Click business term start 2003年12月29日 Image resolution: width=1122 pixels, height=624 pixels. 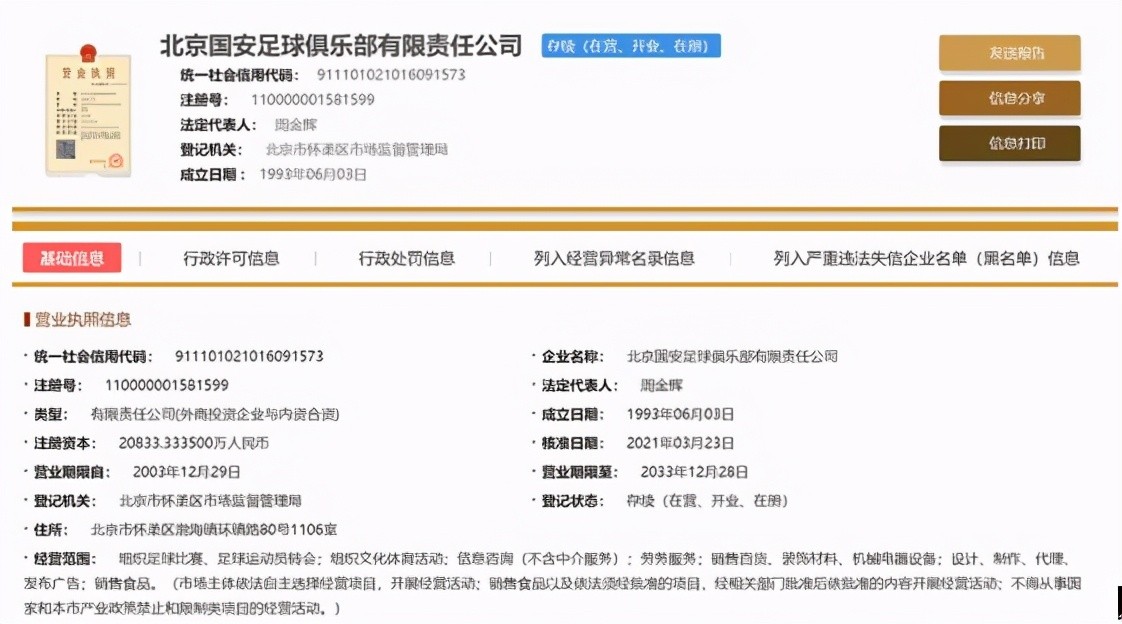(x=186, y=472)
